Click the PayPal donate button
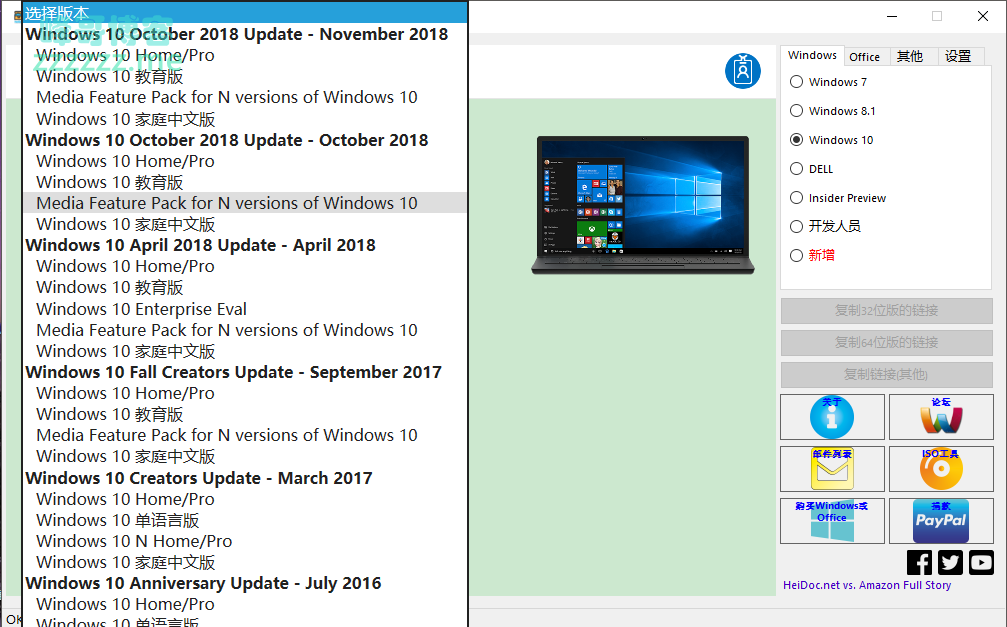Screen dimensions: 1007x627 coord(941,521)
